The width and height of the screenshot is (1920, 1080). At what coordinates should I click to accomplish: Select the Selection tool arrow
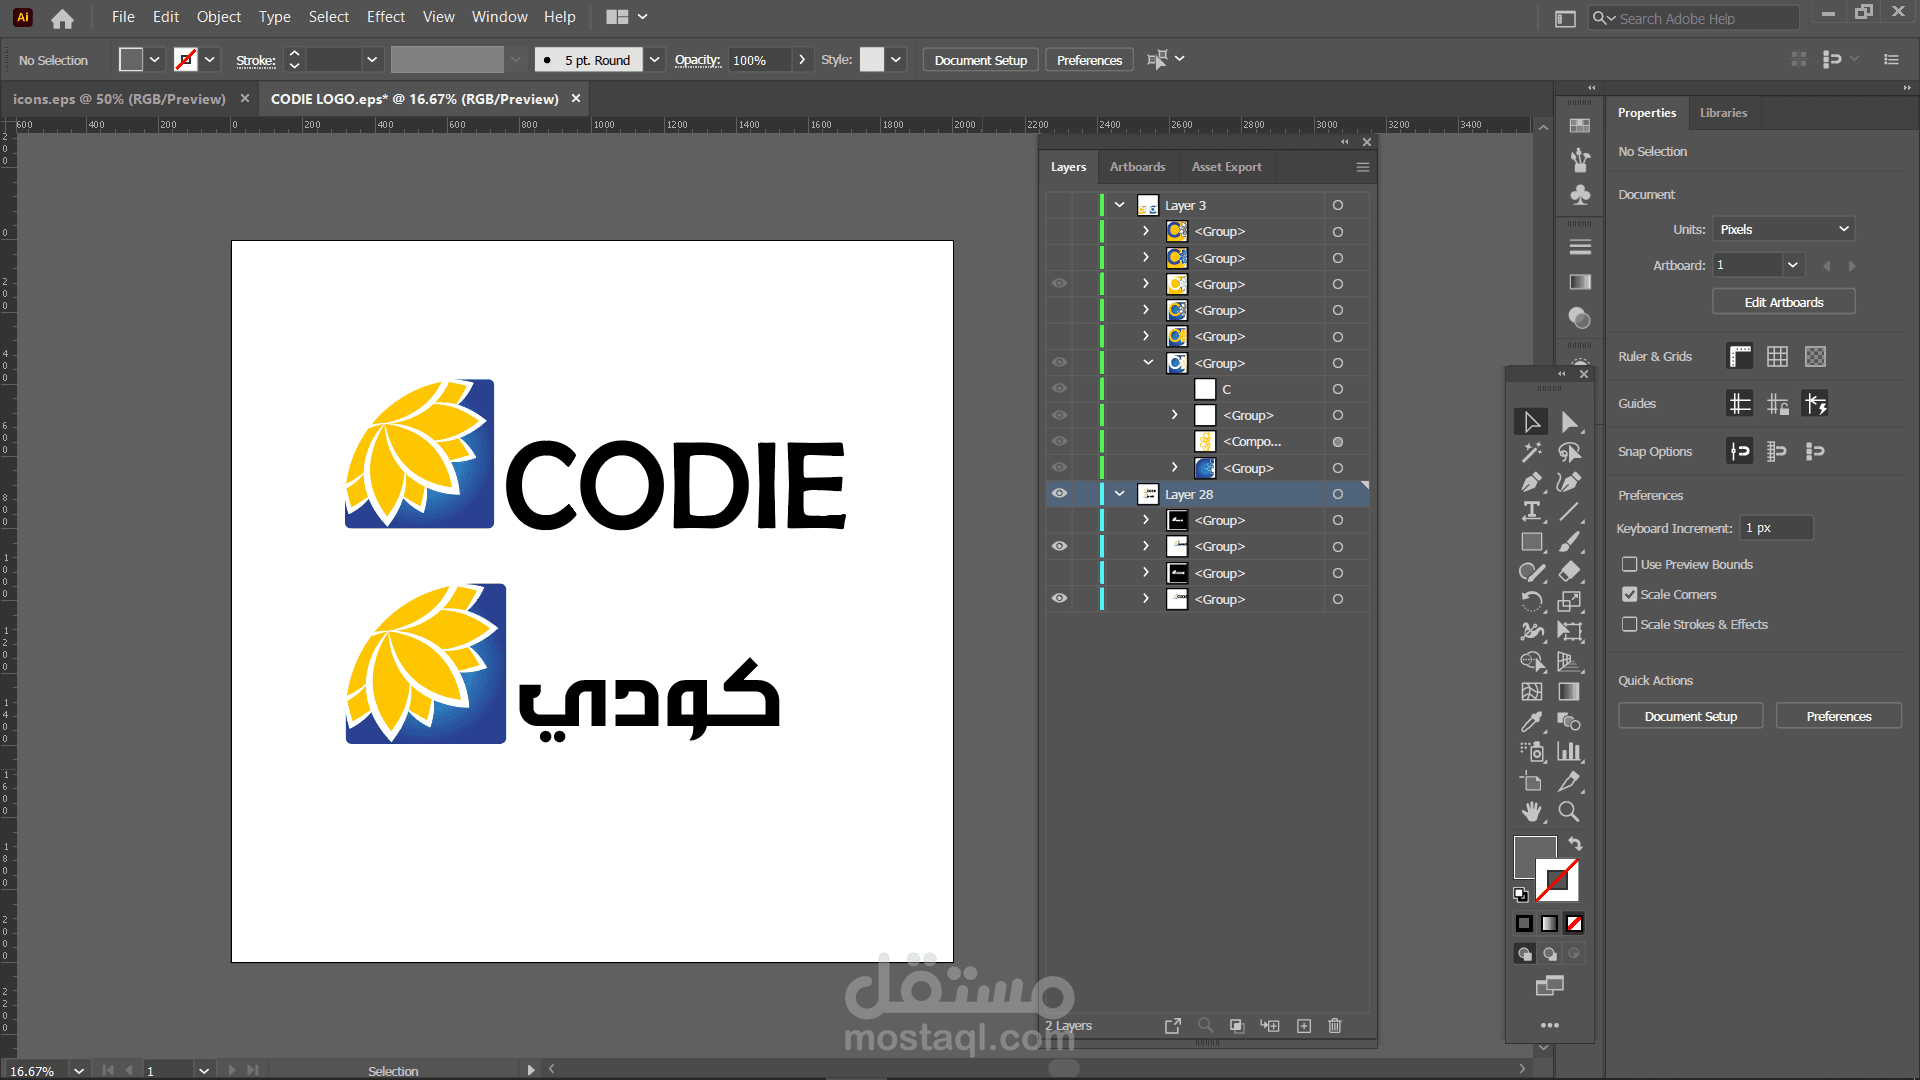(x=1531, y=422)
